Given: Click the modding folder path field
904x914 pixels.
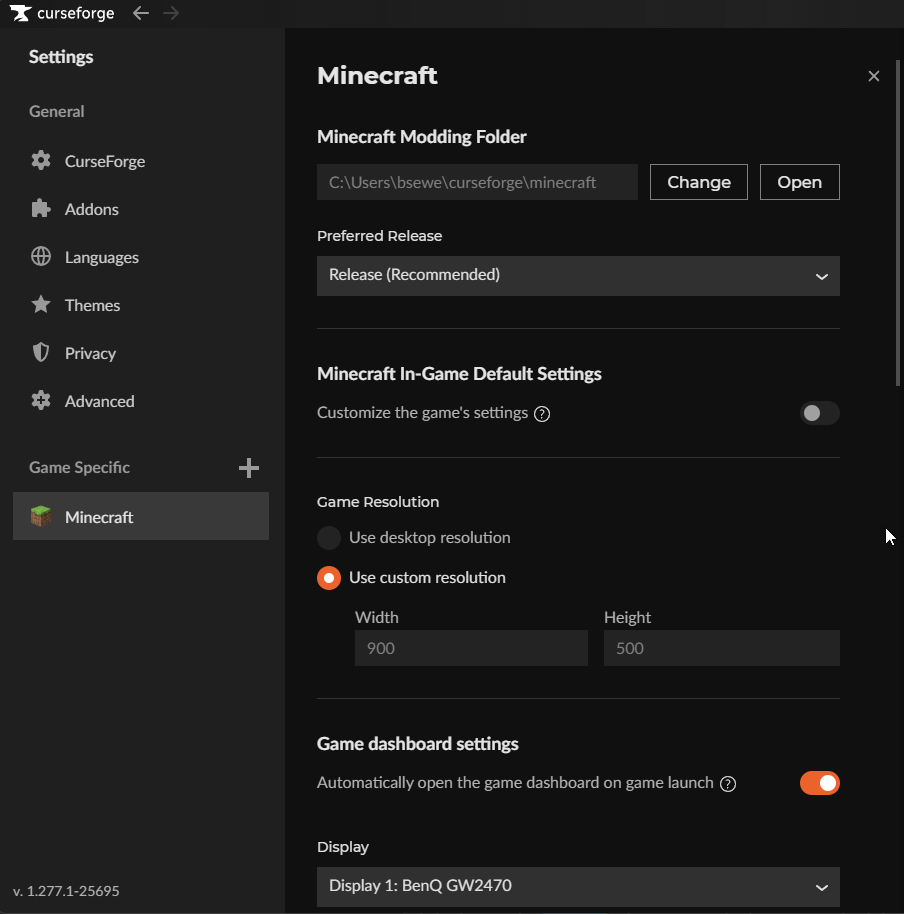Looking at the screenshot, I should pos(477,182).
